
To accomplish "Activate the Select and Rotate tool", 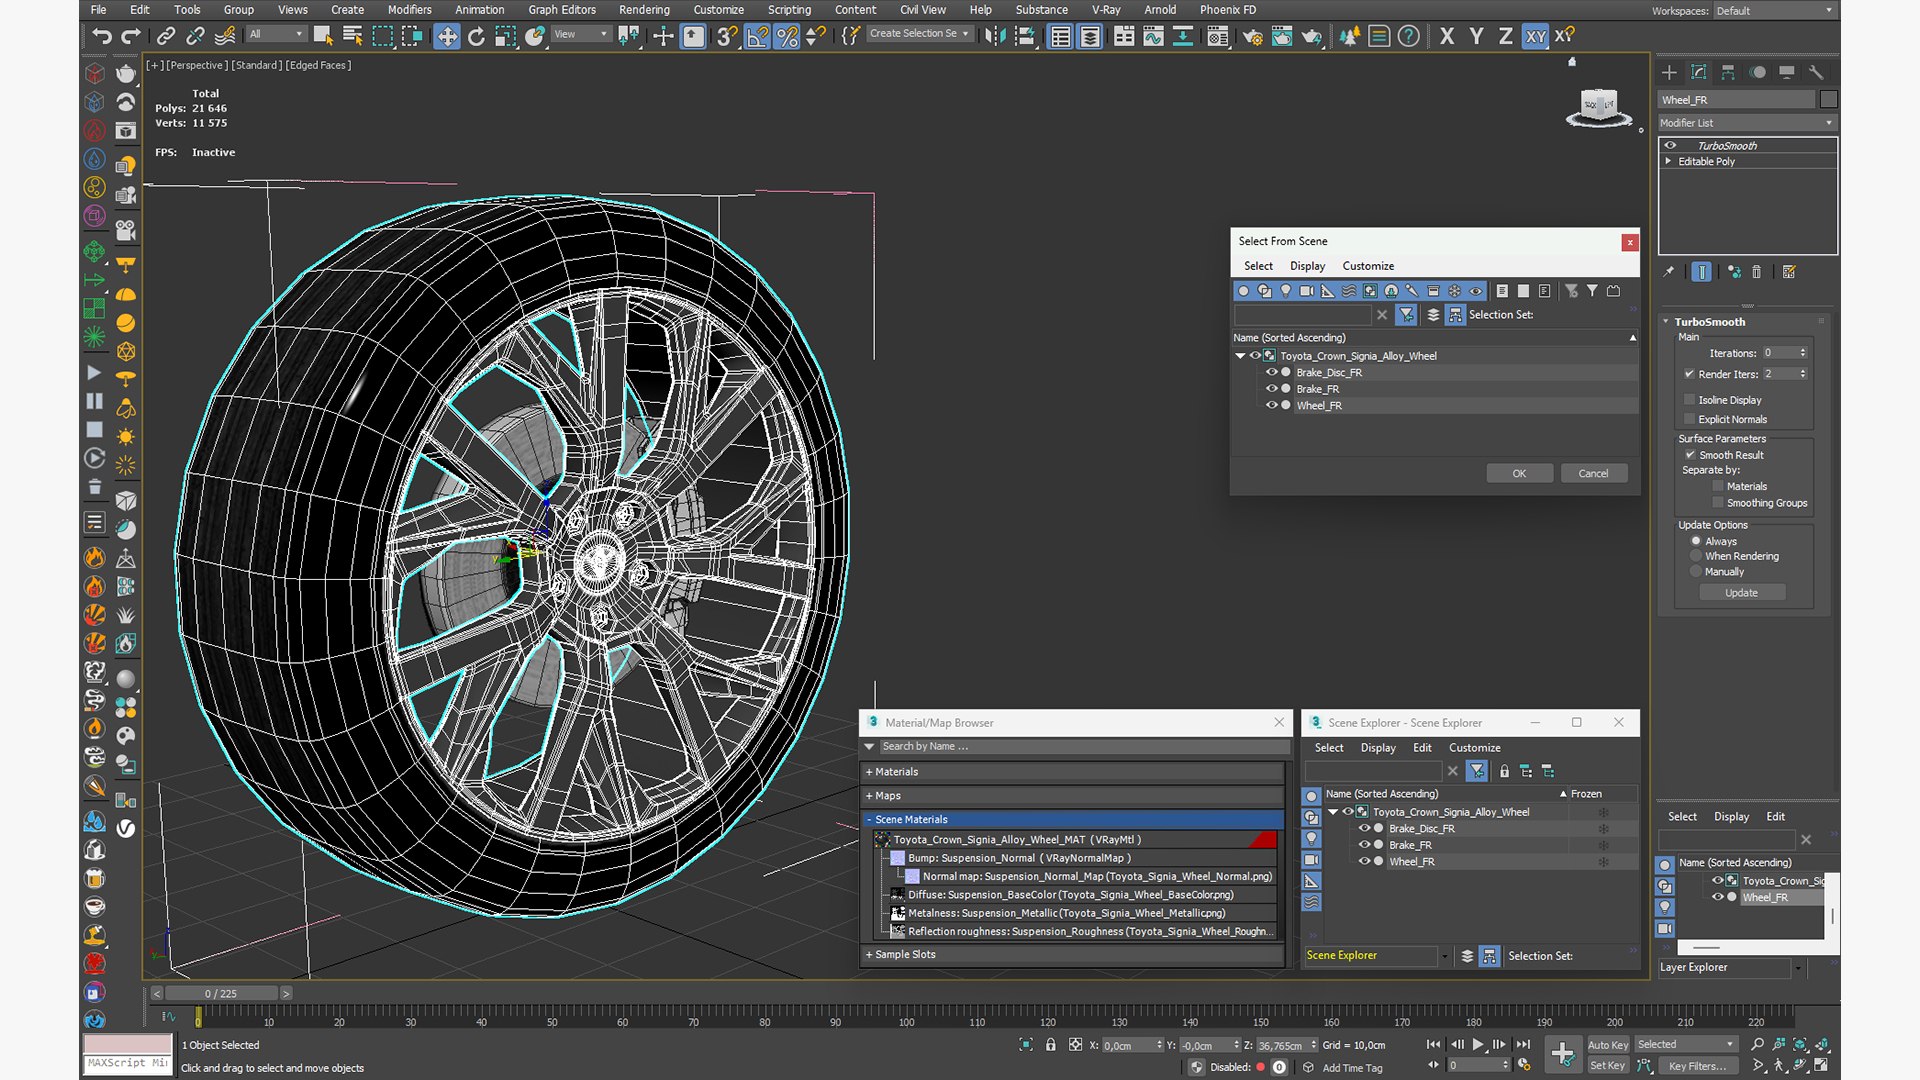I will [x=476, y=37].
